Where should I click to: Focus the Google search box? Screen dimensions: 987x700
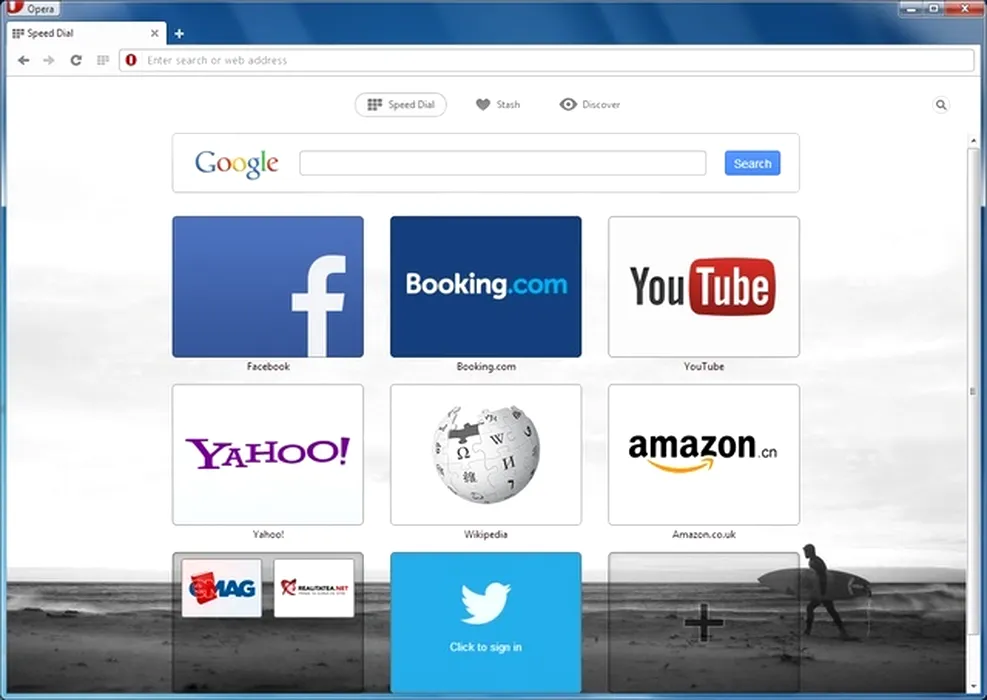pyautogui.click(x=502, y=163)
